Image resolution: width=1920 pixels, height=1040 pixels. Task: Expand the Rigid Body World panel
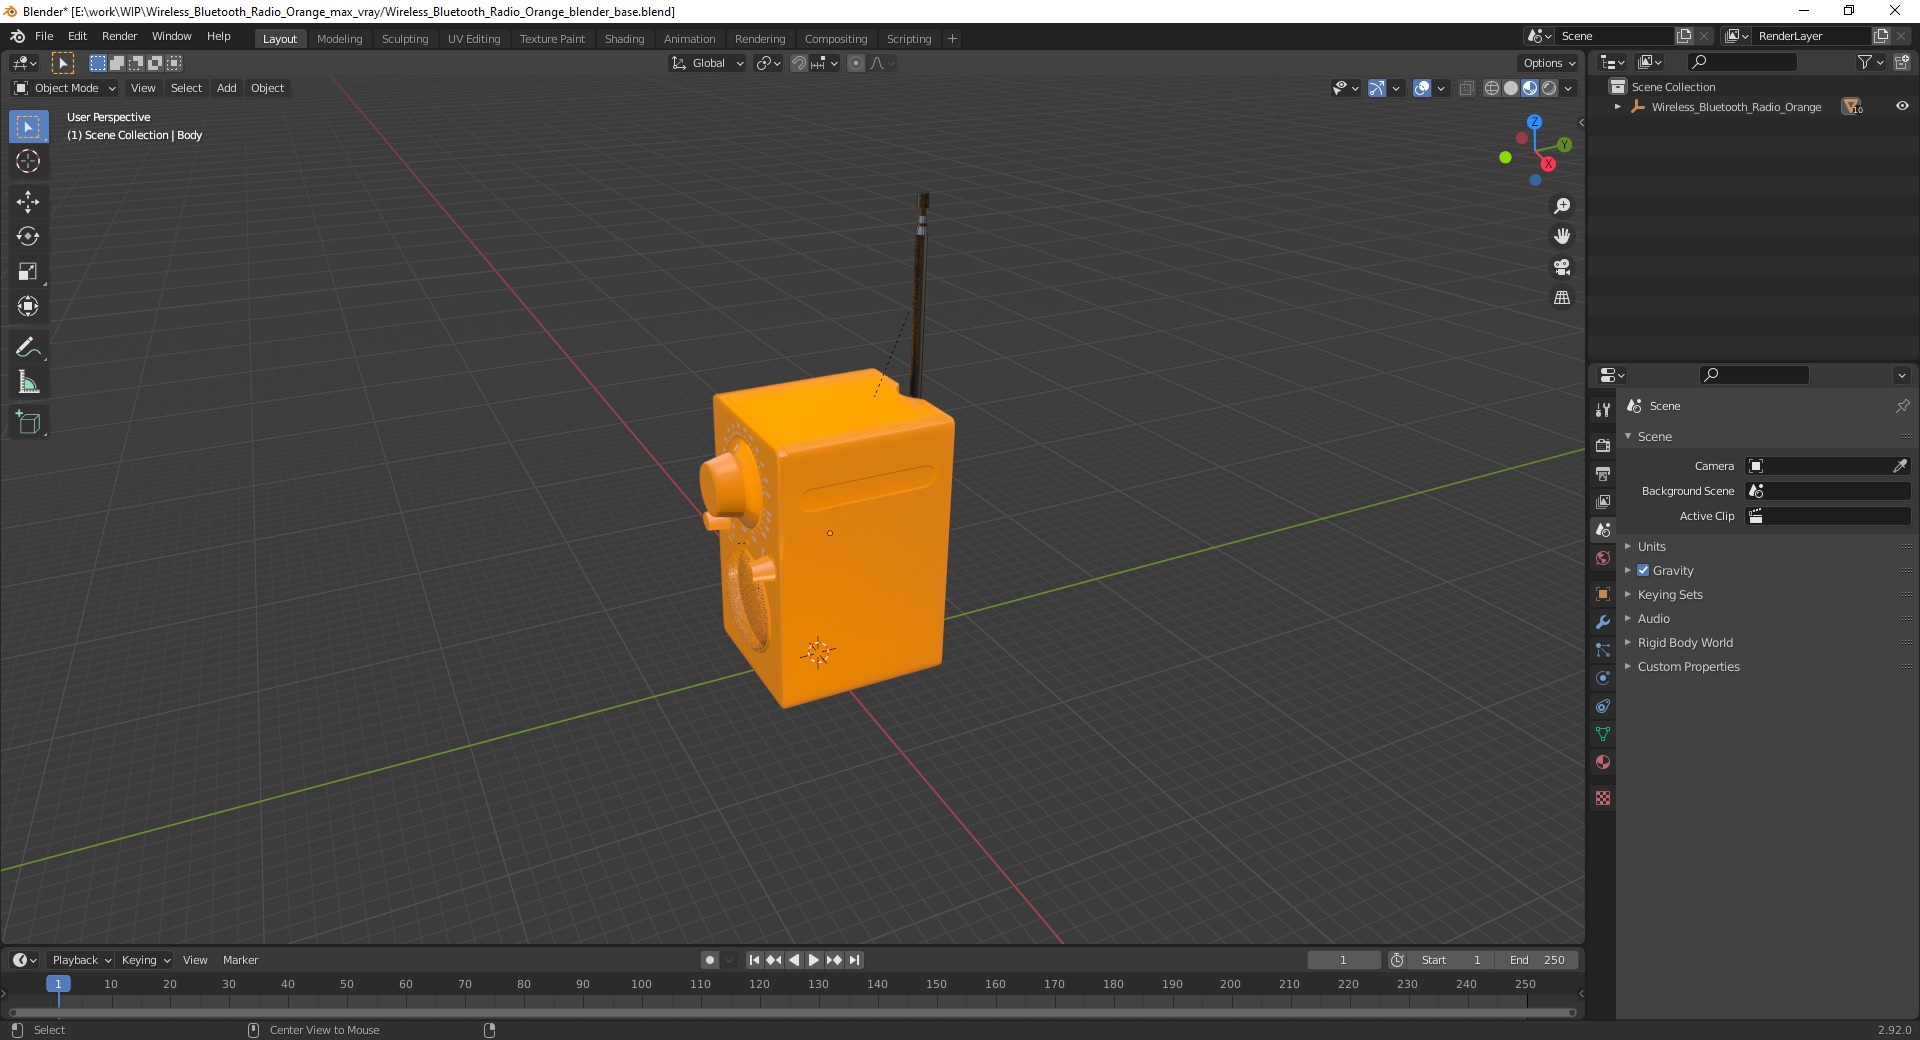click(1685, 642)
